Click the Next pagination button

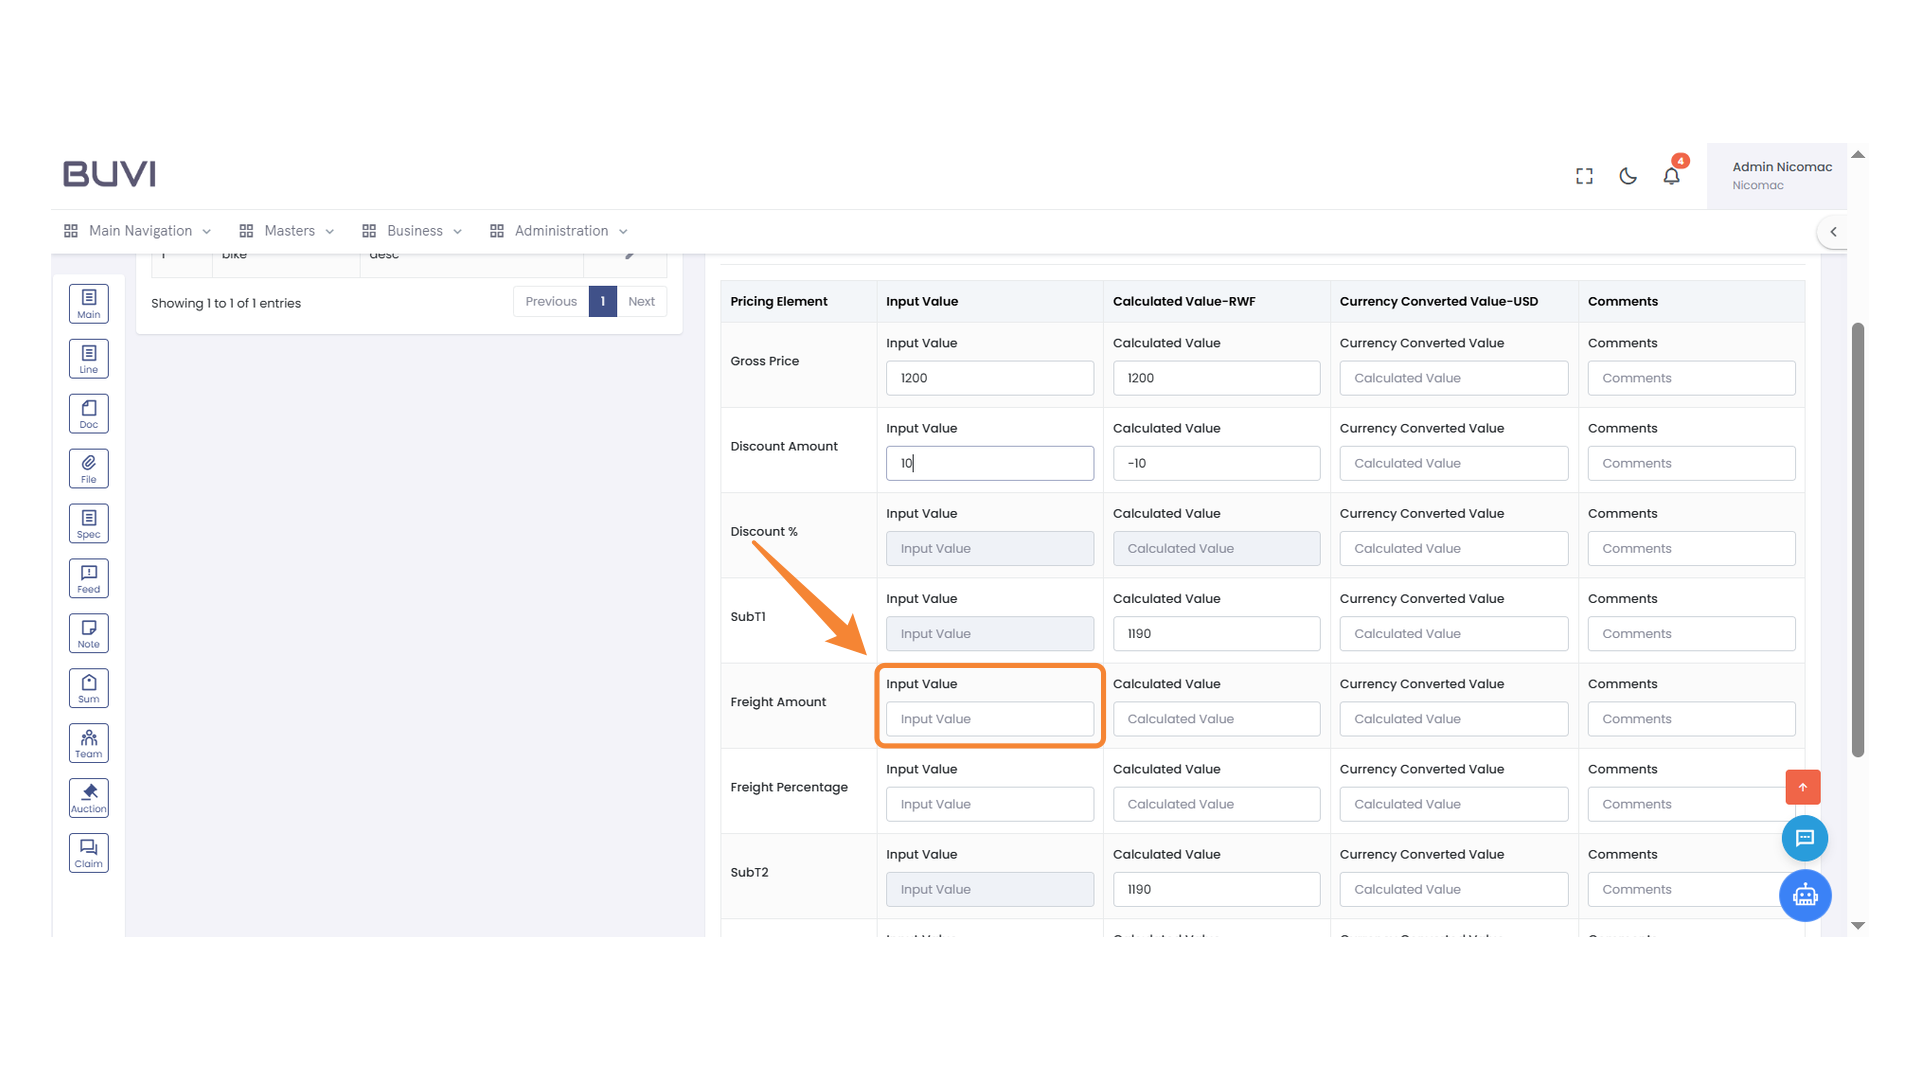pyautogui.click(x=641, y=301)
